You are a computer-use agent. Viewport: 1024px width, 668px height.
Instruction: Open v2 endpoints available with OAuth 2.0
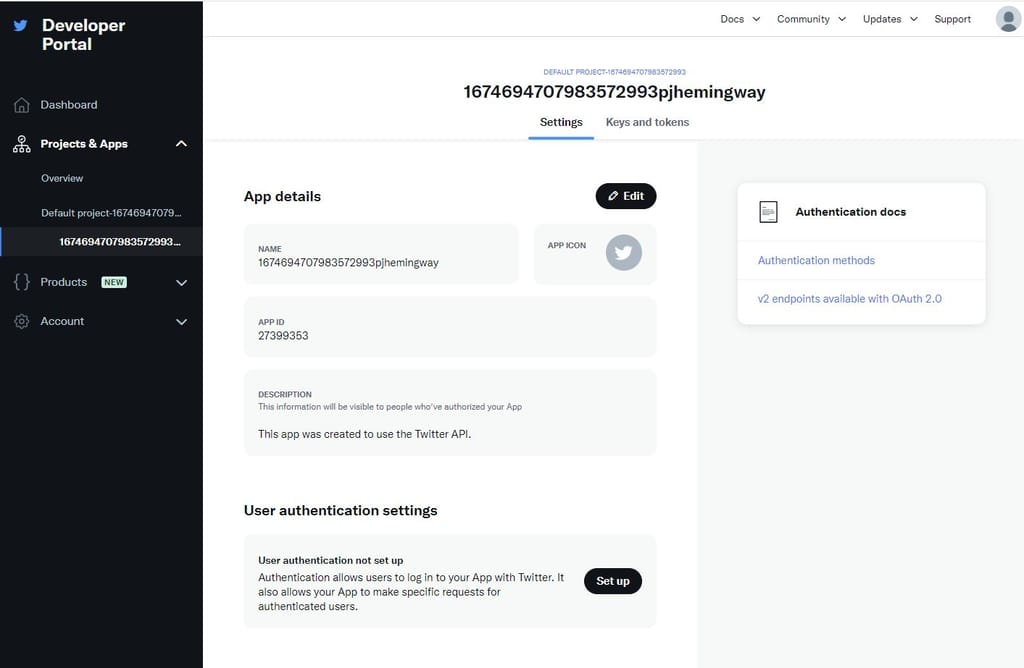coord(850,298)
